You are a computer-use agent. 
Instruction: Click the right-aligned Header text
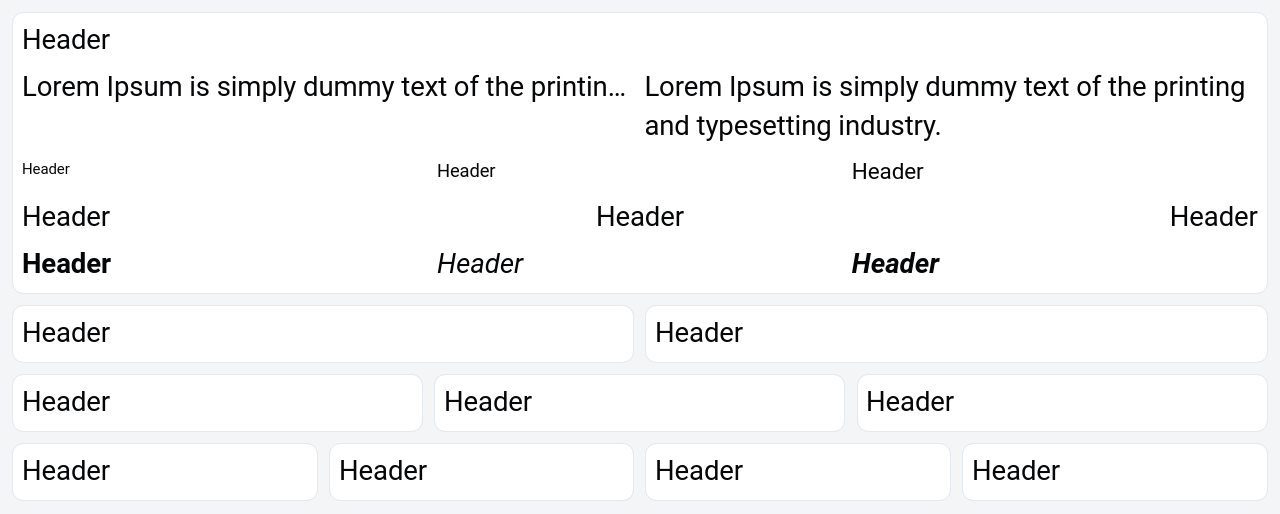(x=1213, y=217)
